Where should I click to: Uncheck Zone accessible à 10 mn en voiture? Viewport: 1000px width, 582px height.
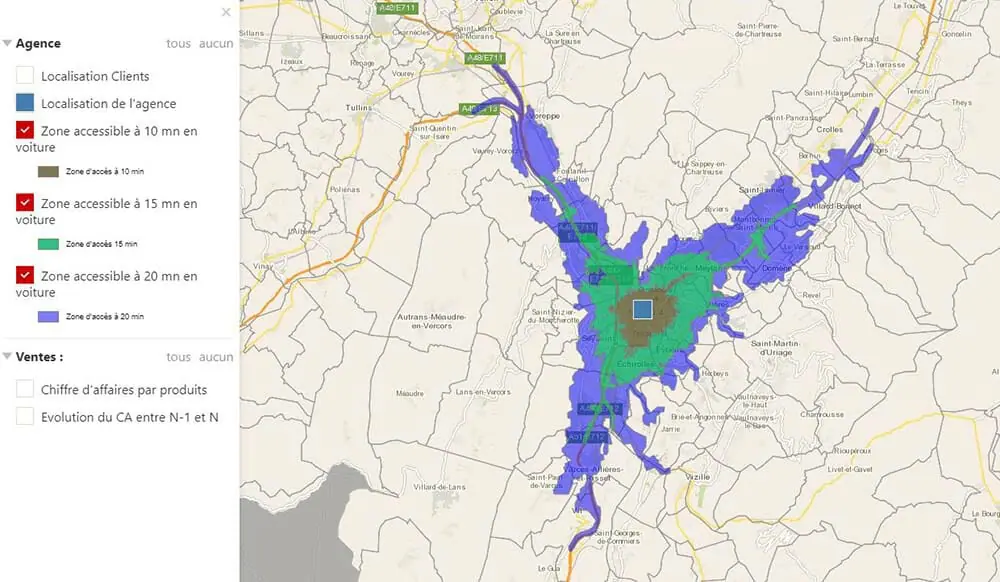[x=24, y=130]
